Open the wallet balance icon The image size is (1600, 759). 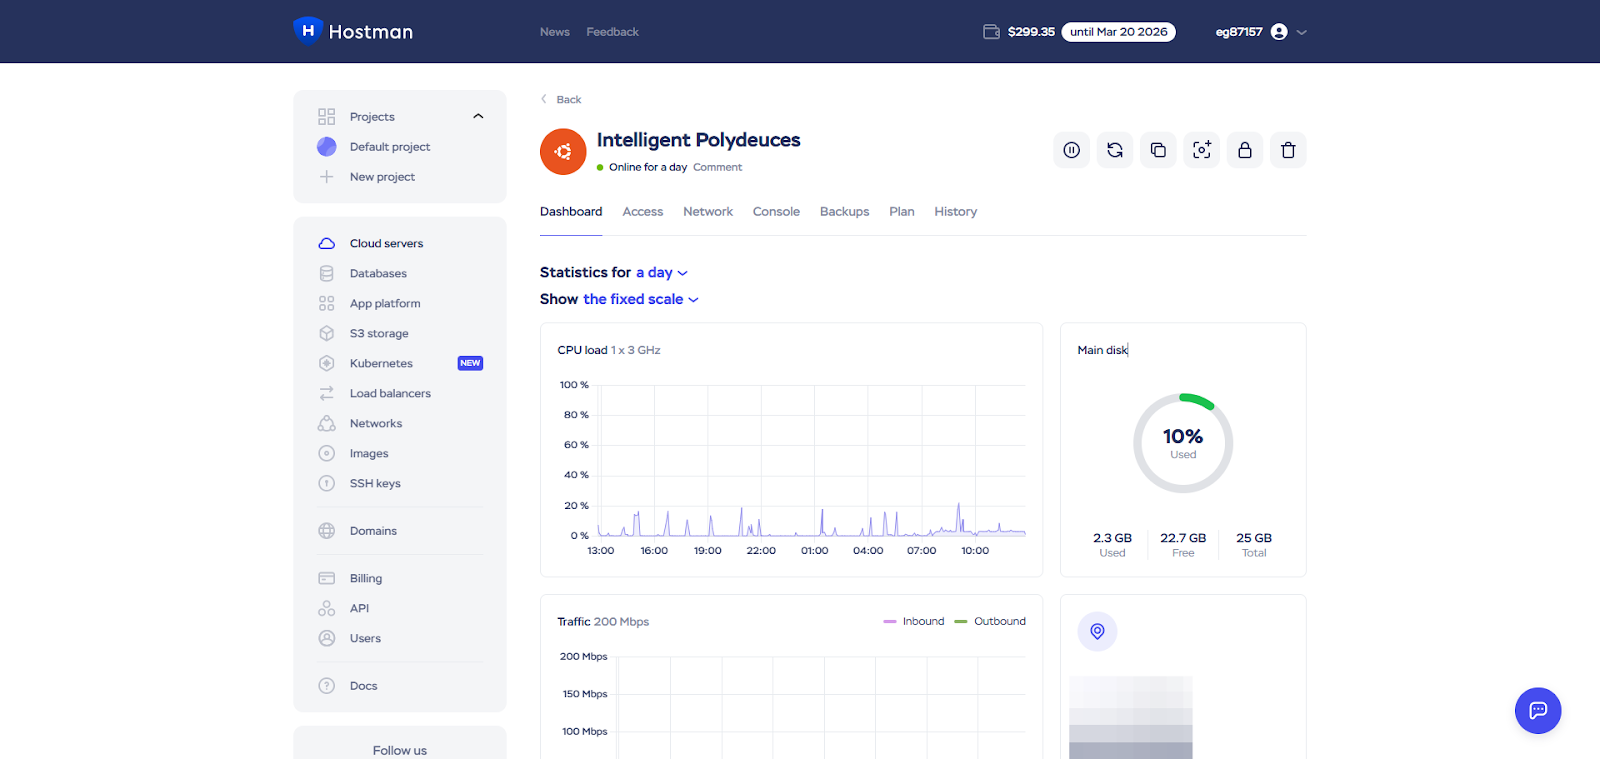(991, 32)
